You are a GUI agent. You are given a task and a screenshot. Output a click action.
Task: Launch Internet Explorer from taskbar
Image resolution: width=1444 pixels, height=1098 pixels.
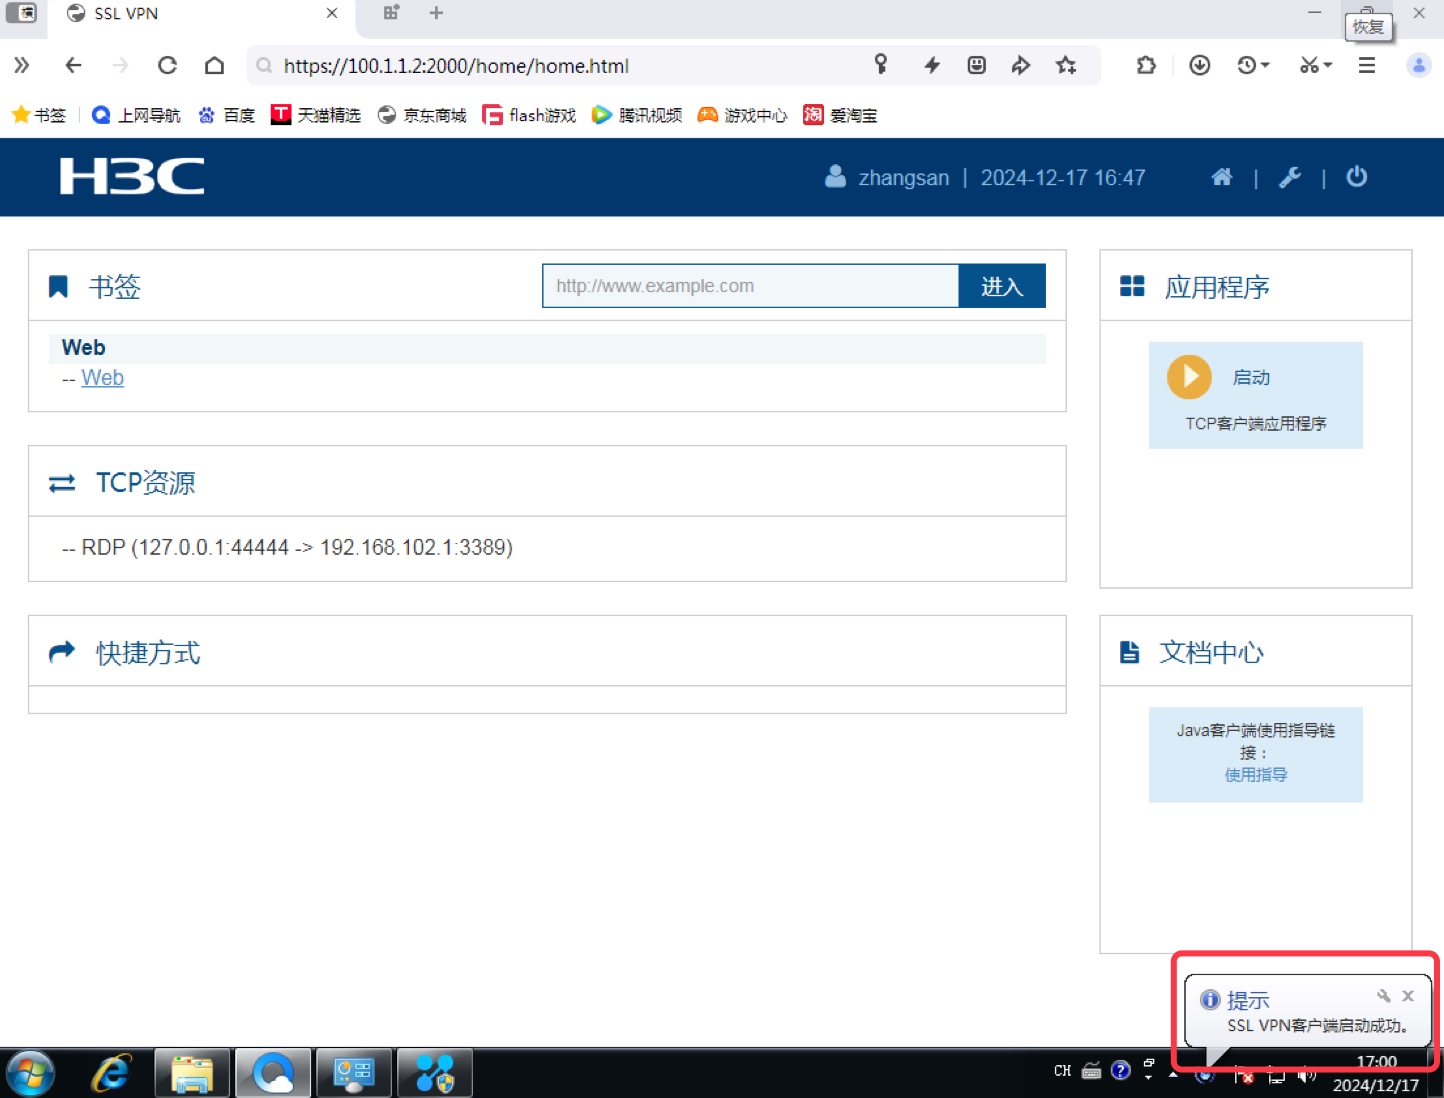[111, 1074]
